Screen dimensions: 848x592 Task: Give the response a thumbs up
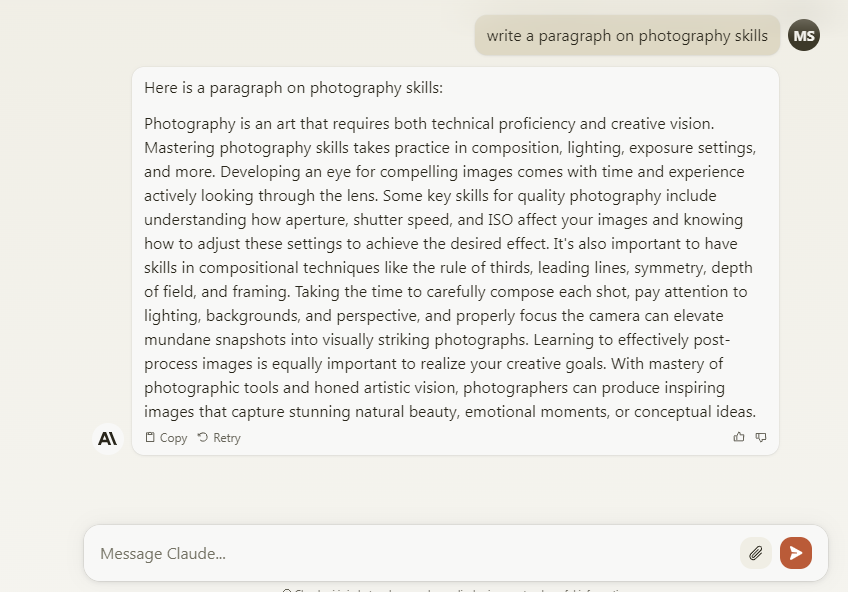coord(739,437)
